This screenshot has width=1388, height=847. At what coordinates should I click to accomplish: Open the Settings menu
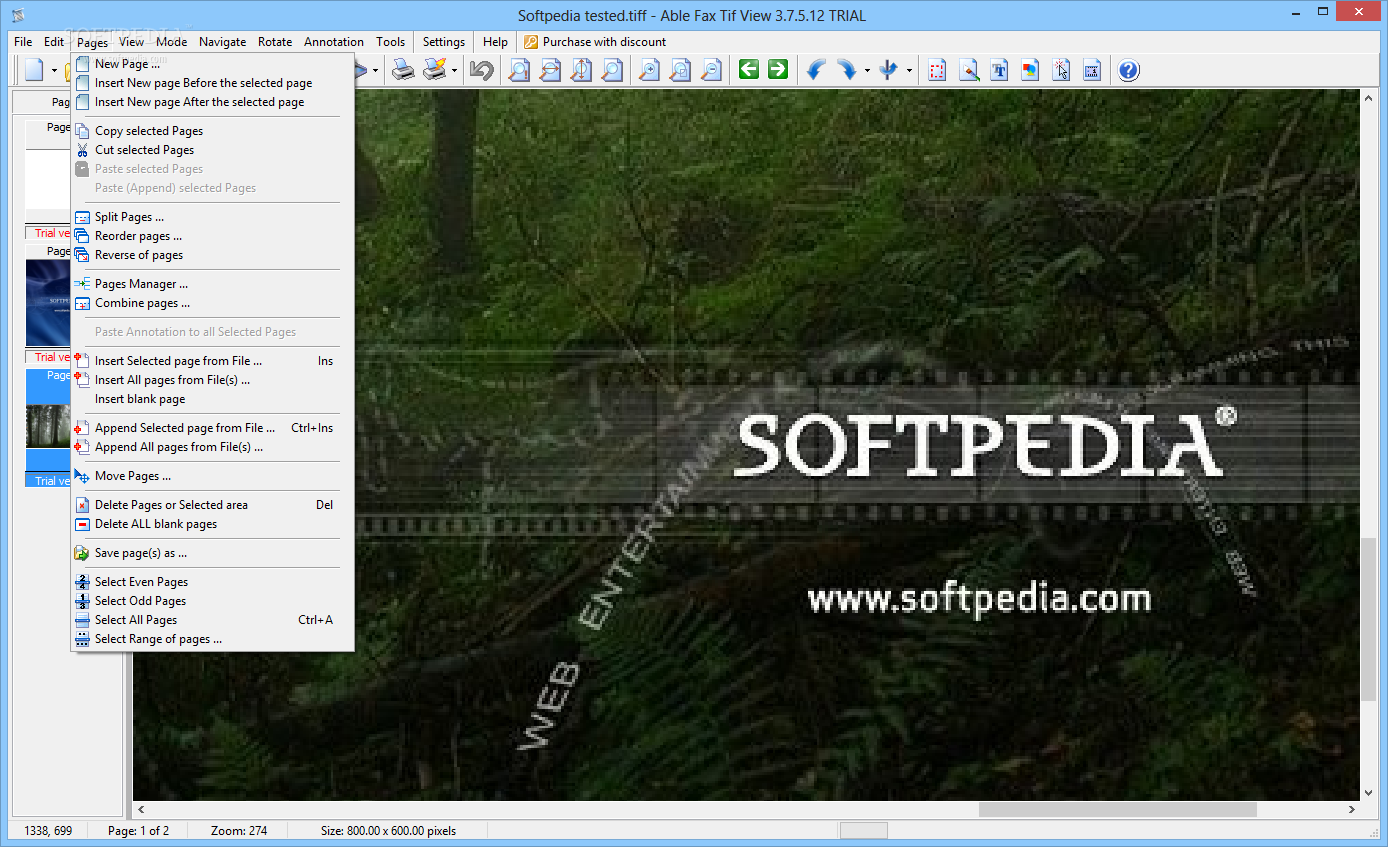(x=444, y=42)
